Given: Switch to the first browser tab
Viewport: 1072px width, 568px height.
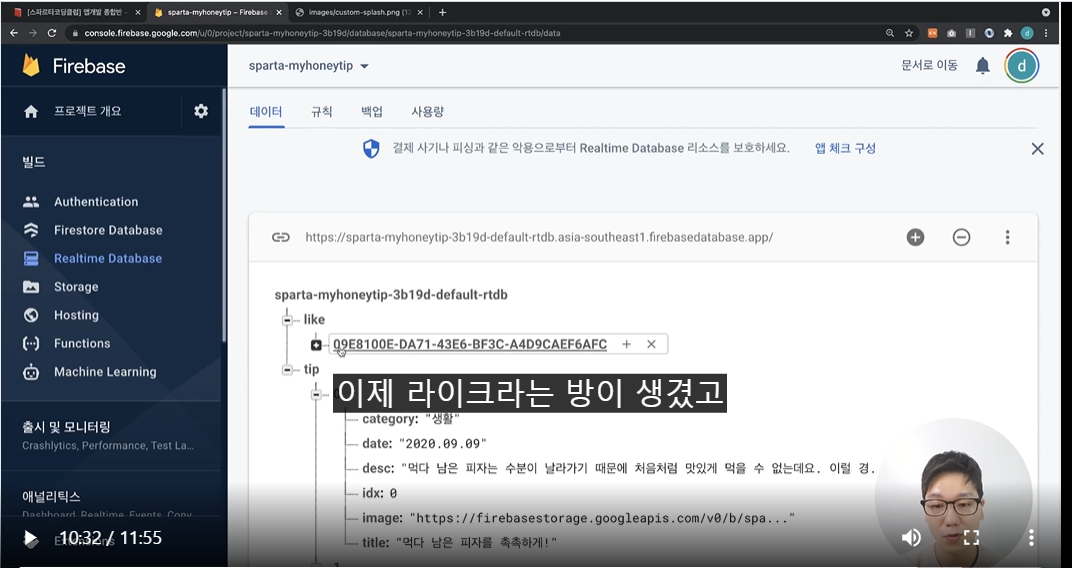Looking at the screenshot, I should coord(77,12).
